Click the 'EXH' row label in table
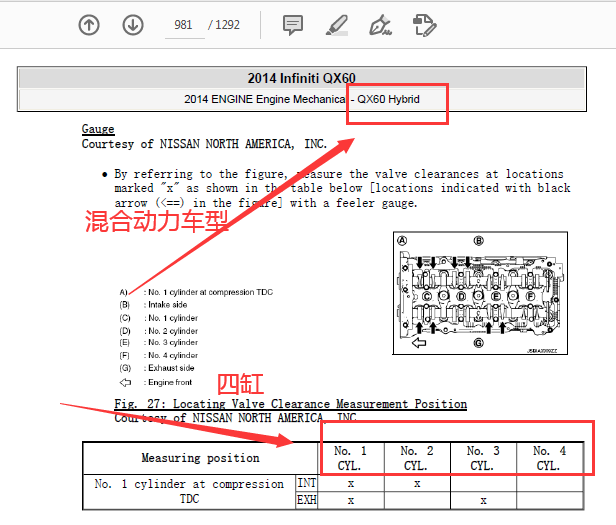This screenshot has height=525, width=616. click(306, 500)
